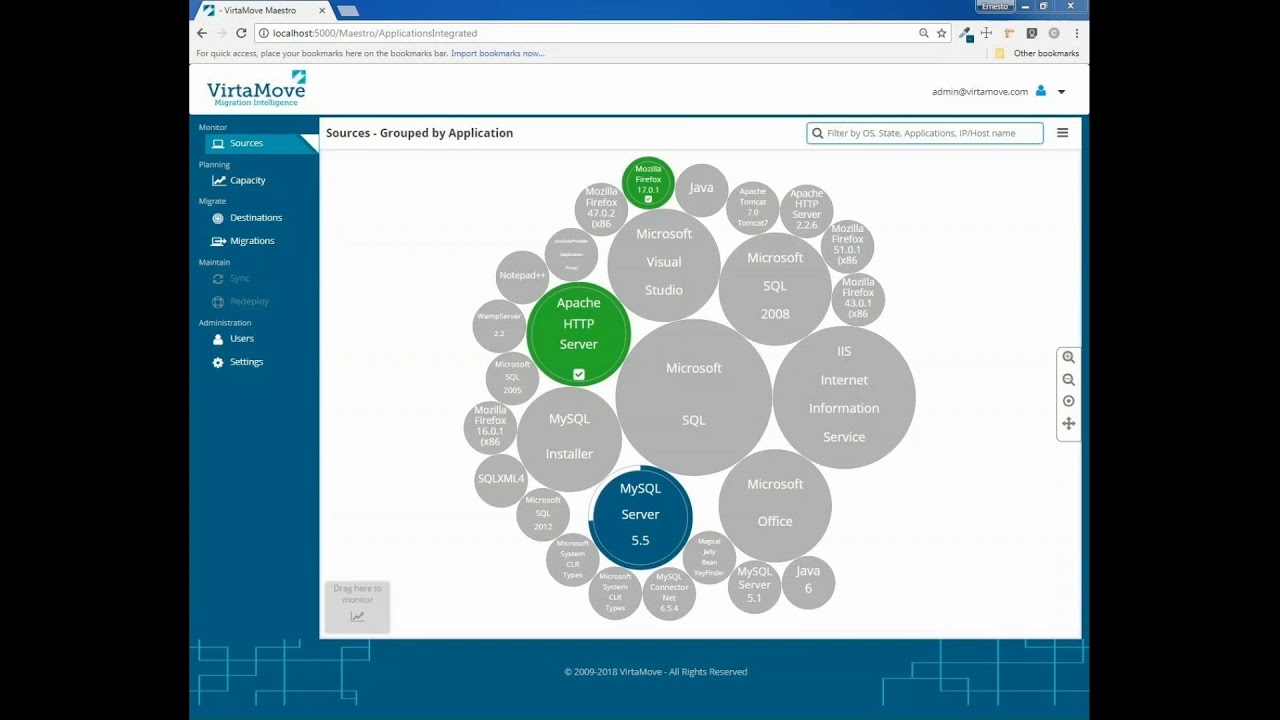Screen dimensions: 1280x720
Task: Click the zoom out magnifier icon
Action: click(1069, 380)
